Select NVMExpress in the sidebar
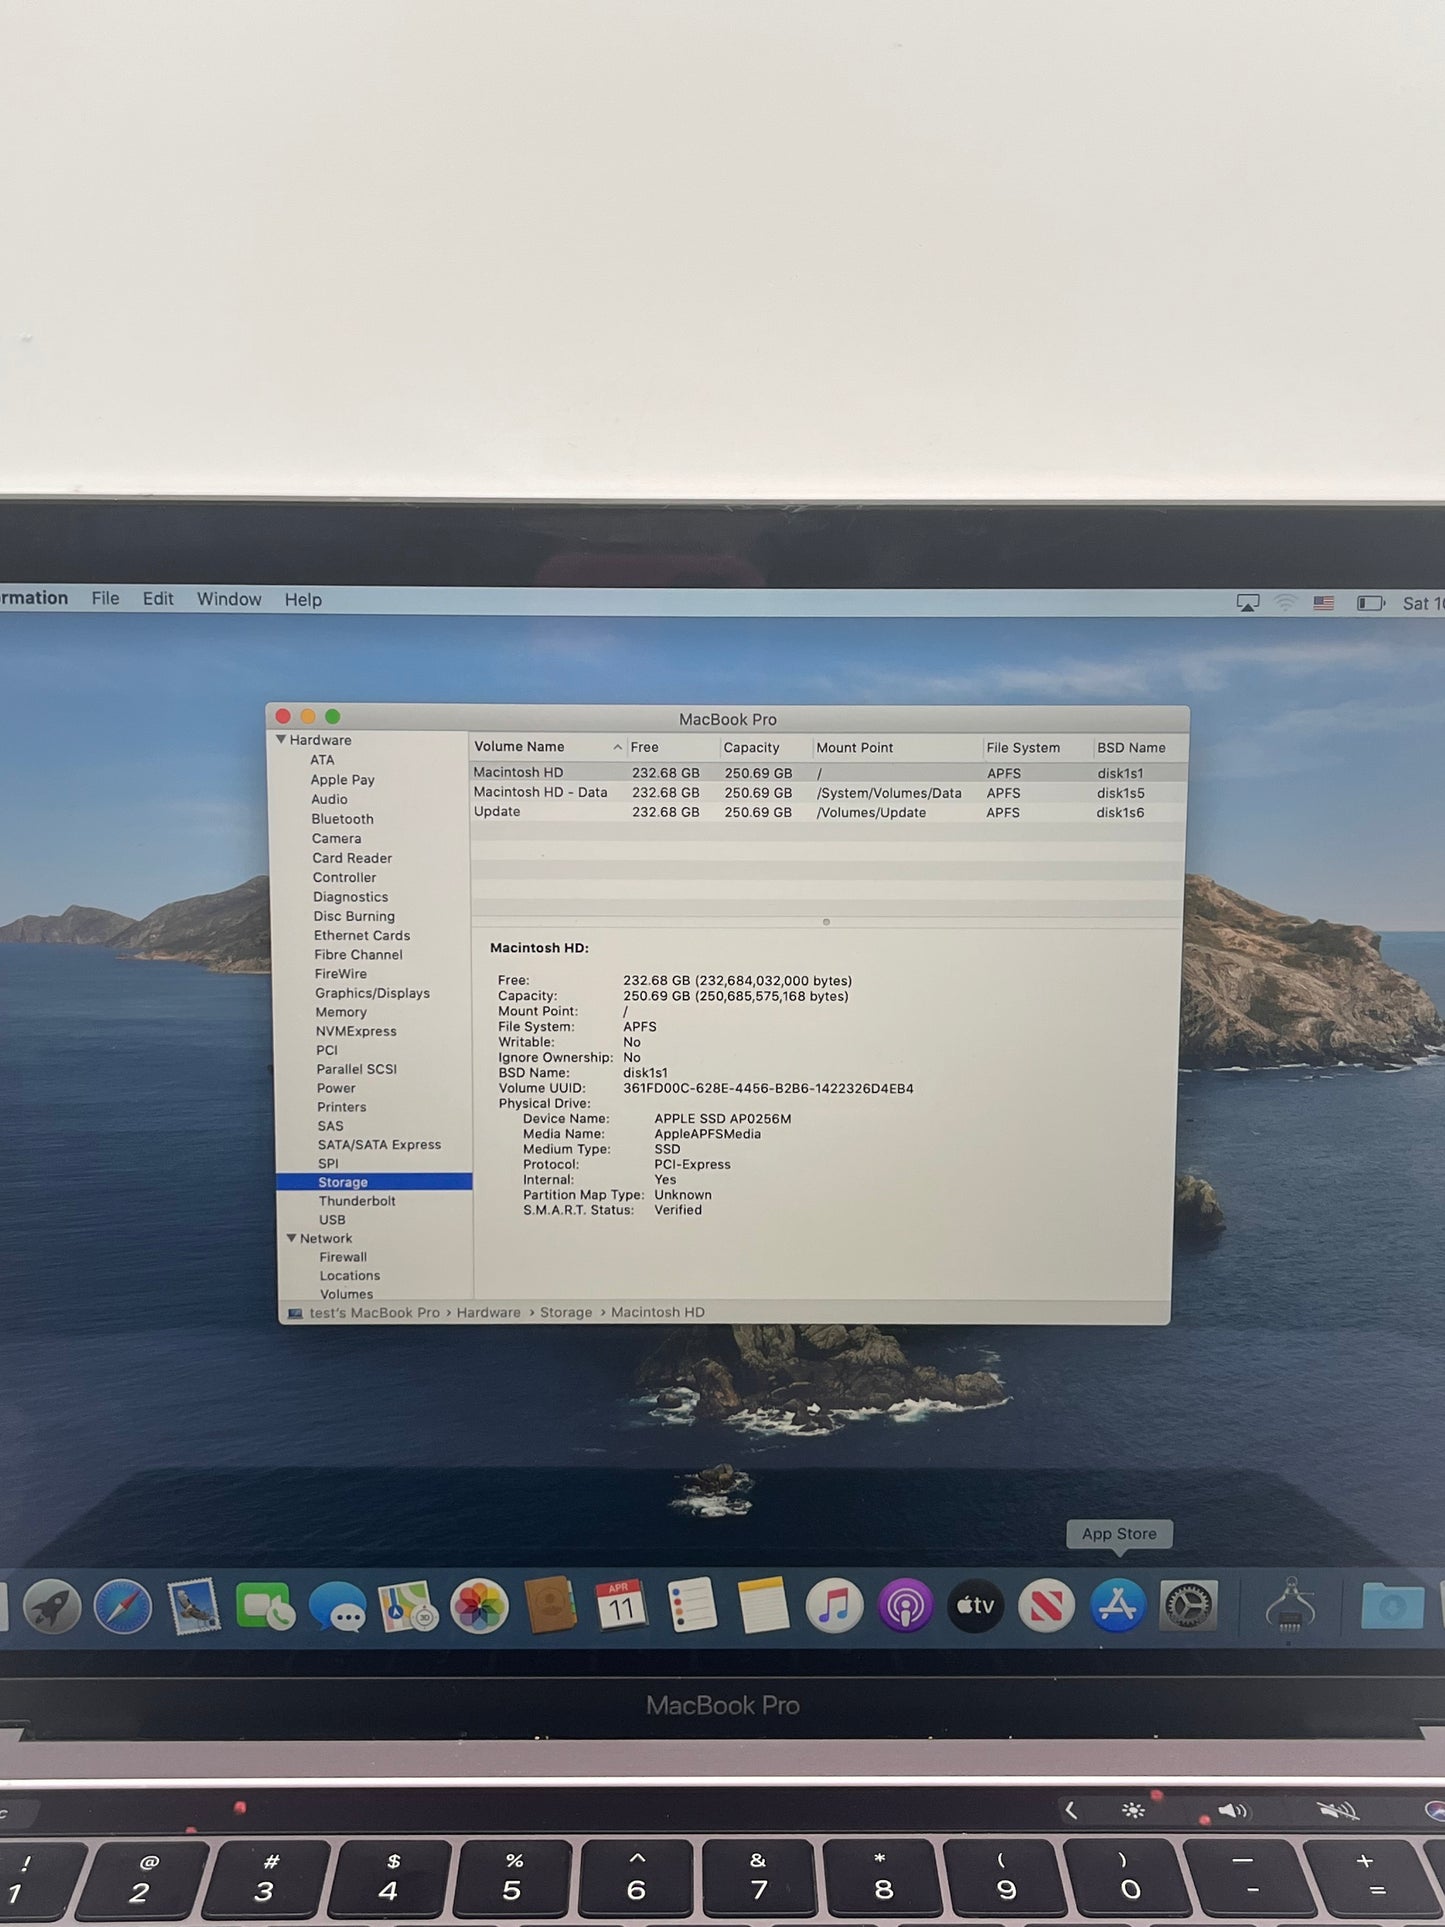The image size is (1445, 1927). [356, 1031]
